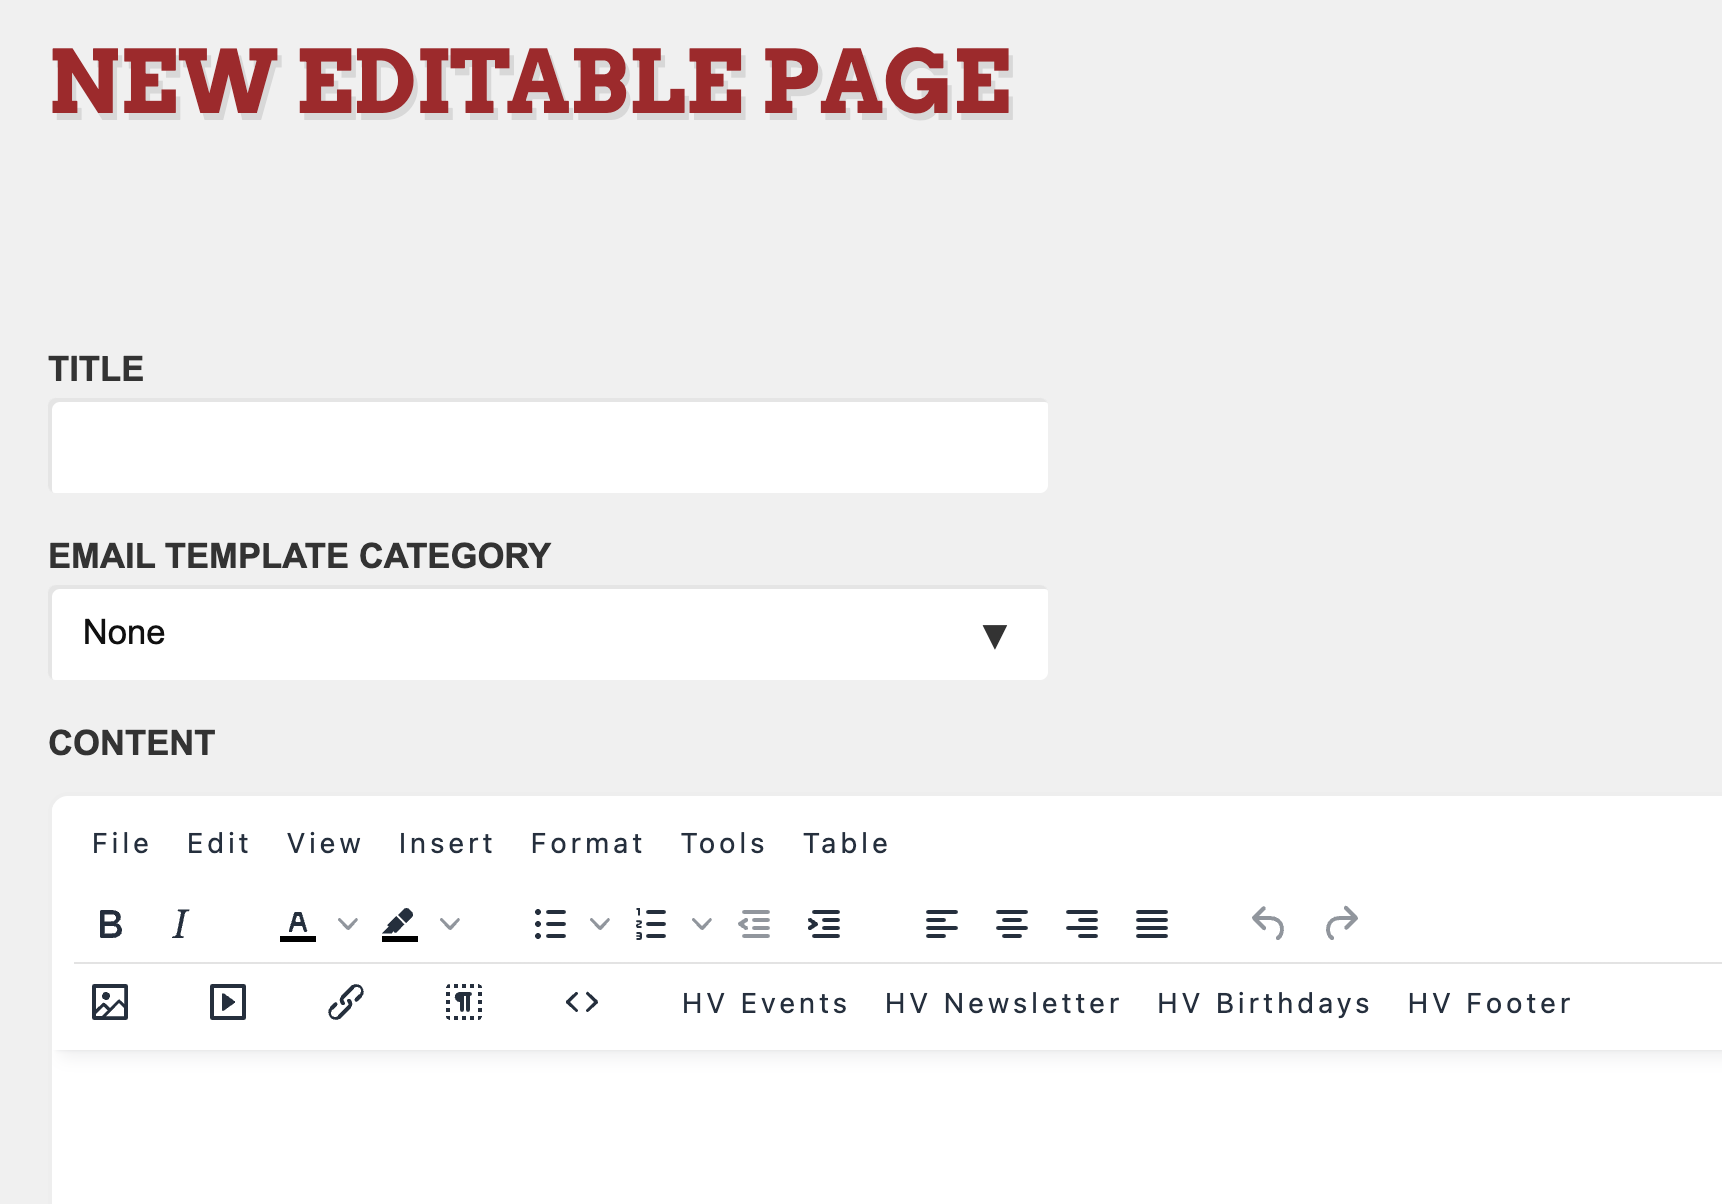Open the File menu

(x=121, y=844)
